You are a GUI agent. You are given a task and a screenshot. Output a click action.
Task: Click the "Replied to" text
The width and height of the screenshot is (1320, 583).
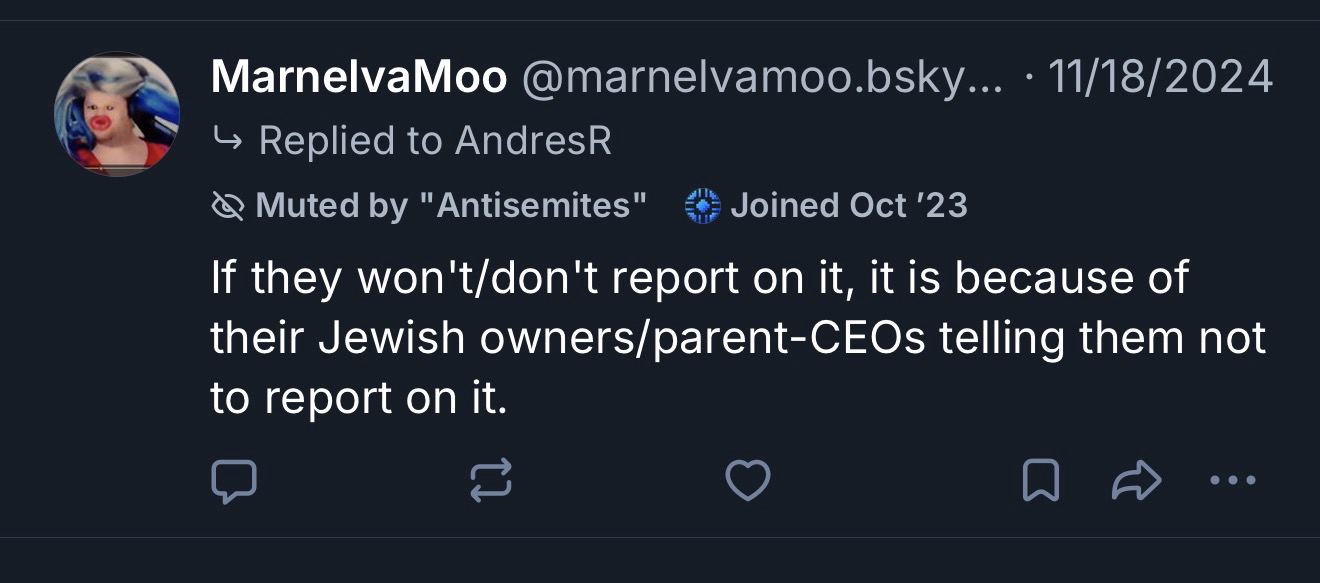[x=351, y=141]
